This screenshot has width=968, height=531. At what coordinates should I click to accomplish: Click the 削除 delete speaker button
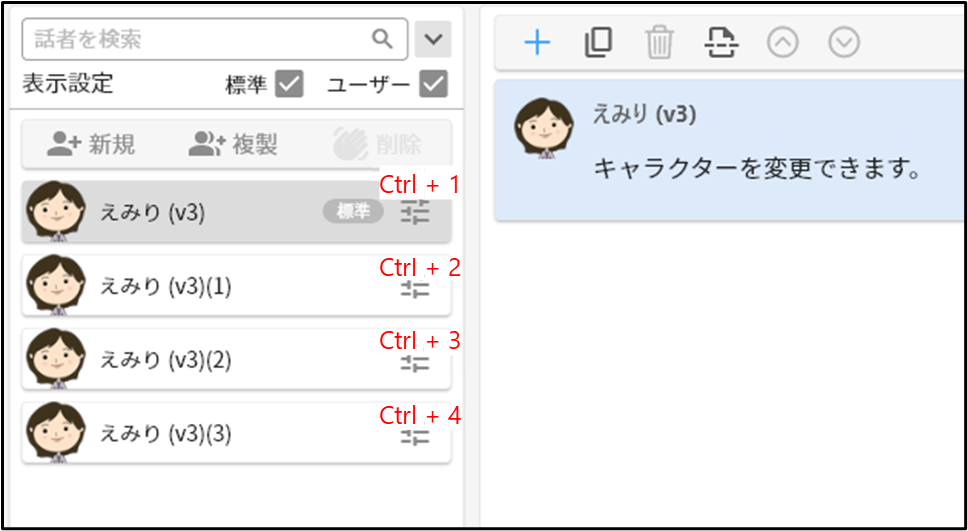pyautogui.click(x=377, y=144)
